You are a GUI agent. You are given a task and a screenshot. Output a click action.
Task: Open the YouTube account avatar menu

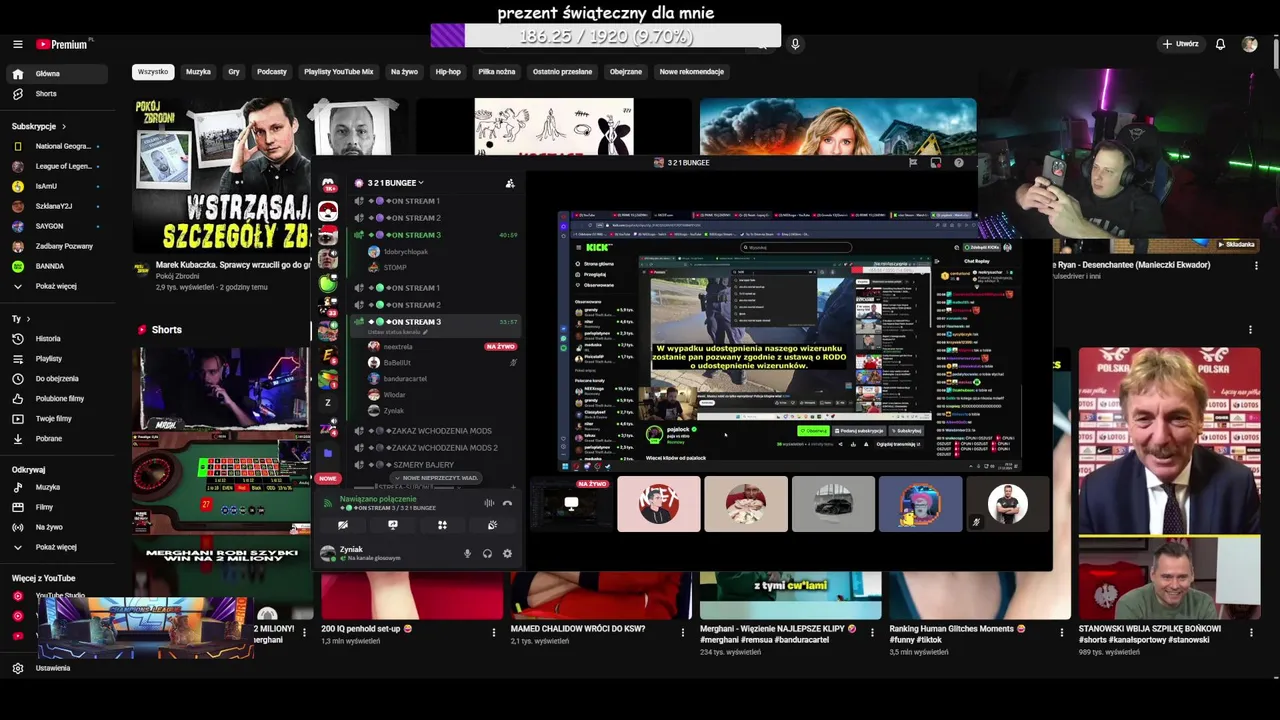pos(1249,44)
